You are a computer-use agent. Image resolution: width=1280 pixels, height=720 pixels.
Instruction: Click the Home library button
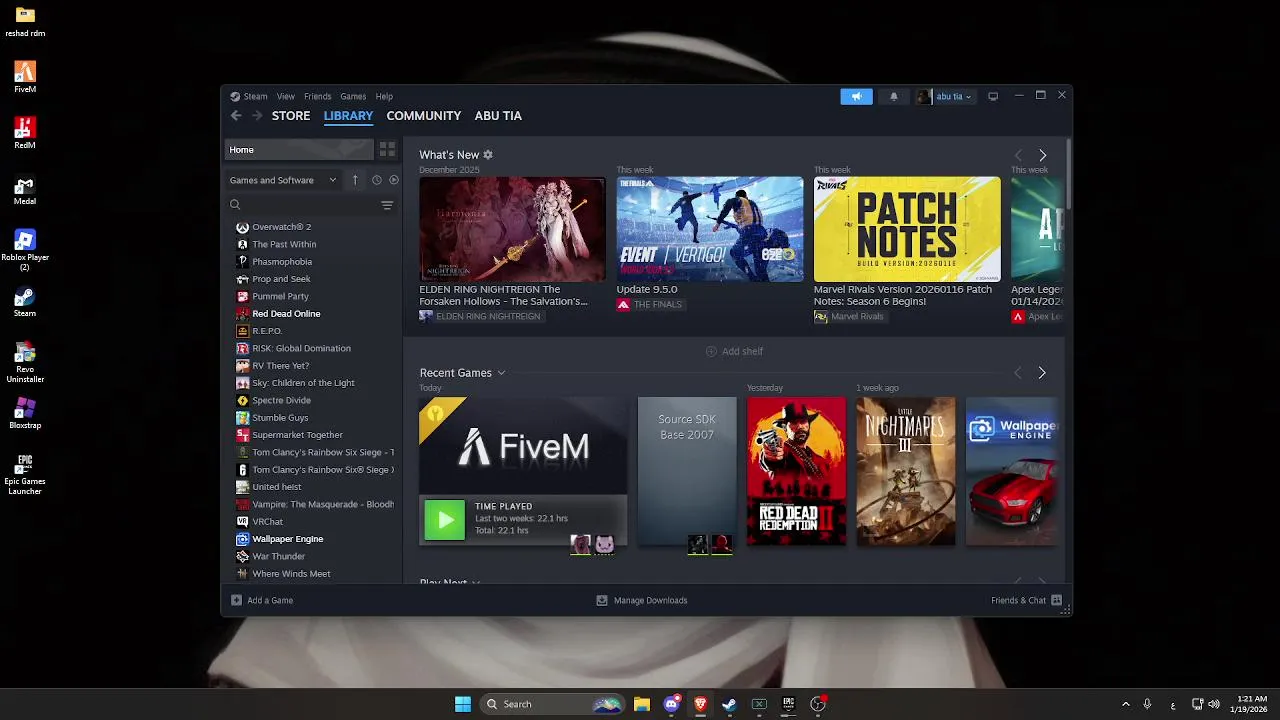pos(299,150)
